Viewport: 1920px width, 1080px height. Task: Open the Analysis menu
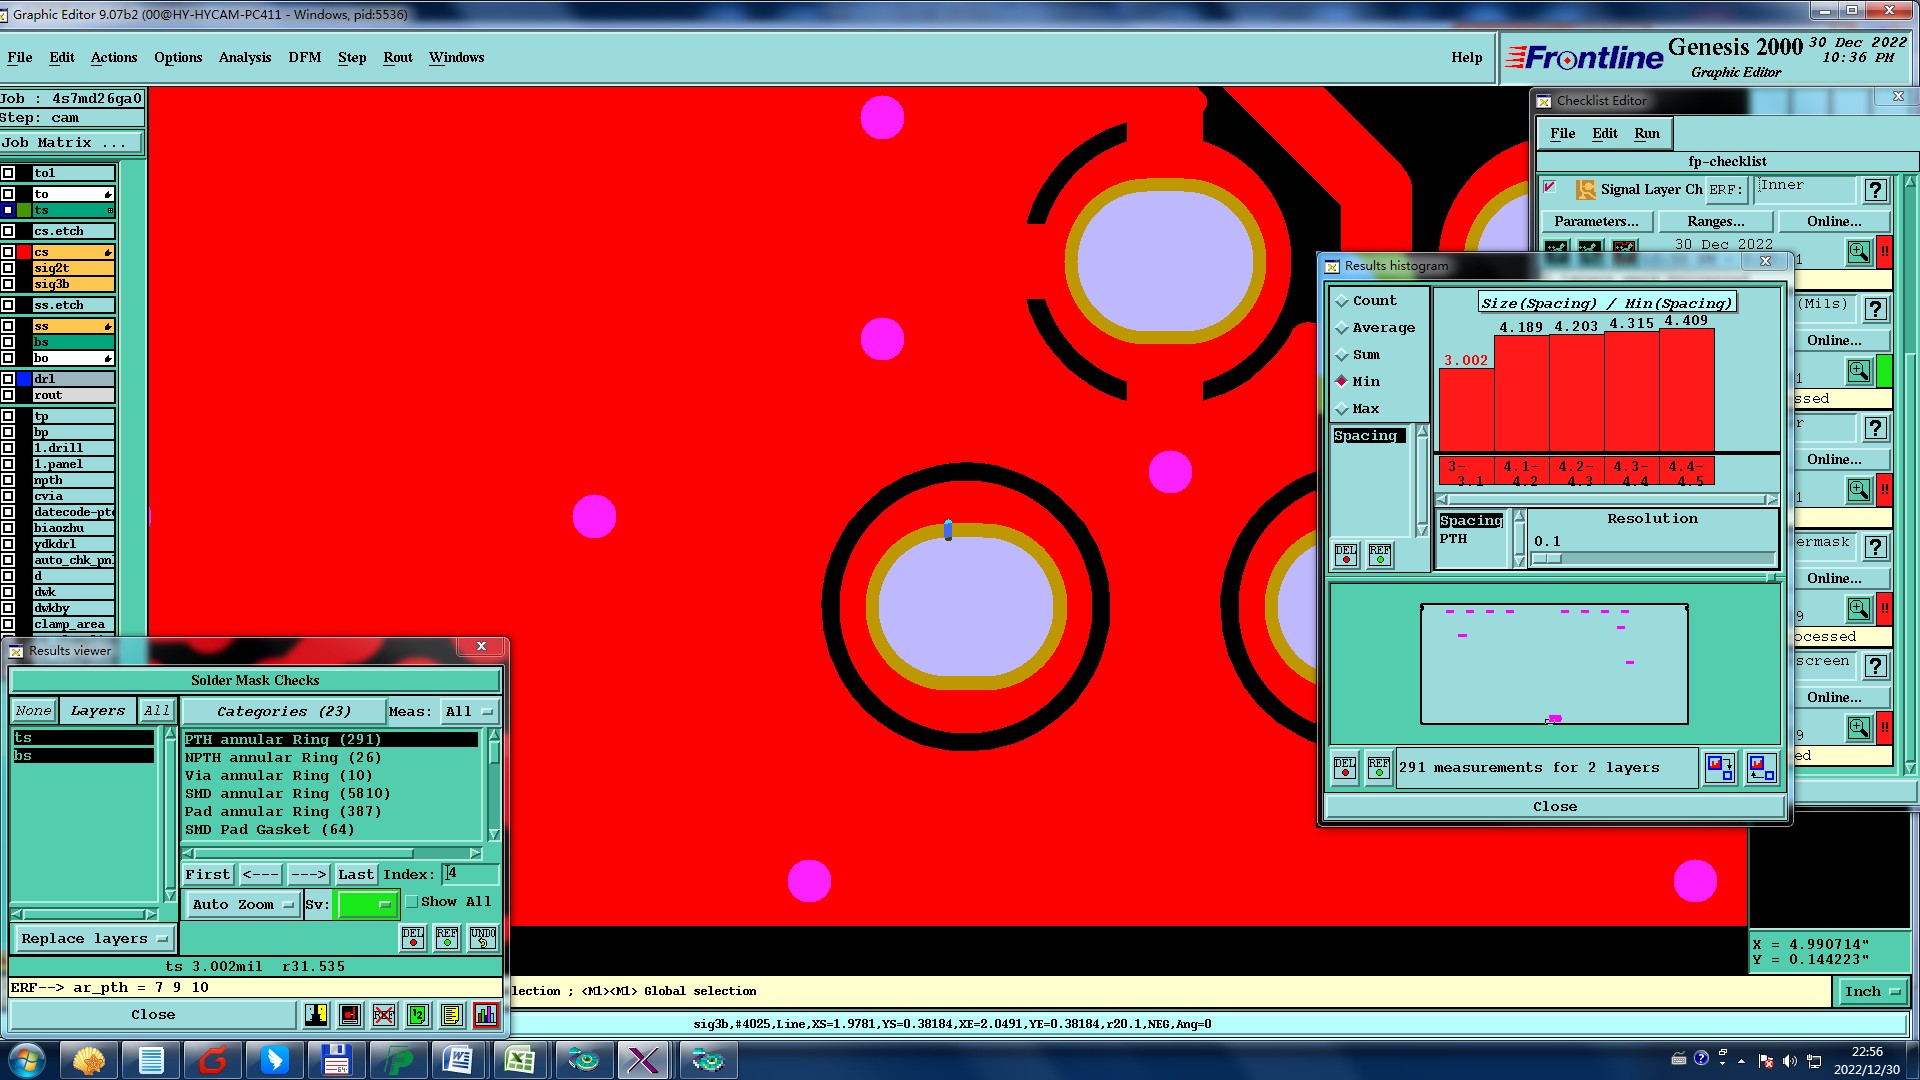point(245,57)
